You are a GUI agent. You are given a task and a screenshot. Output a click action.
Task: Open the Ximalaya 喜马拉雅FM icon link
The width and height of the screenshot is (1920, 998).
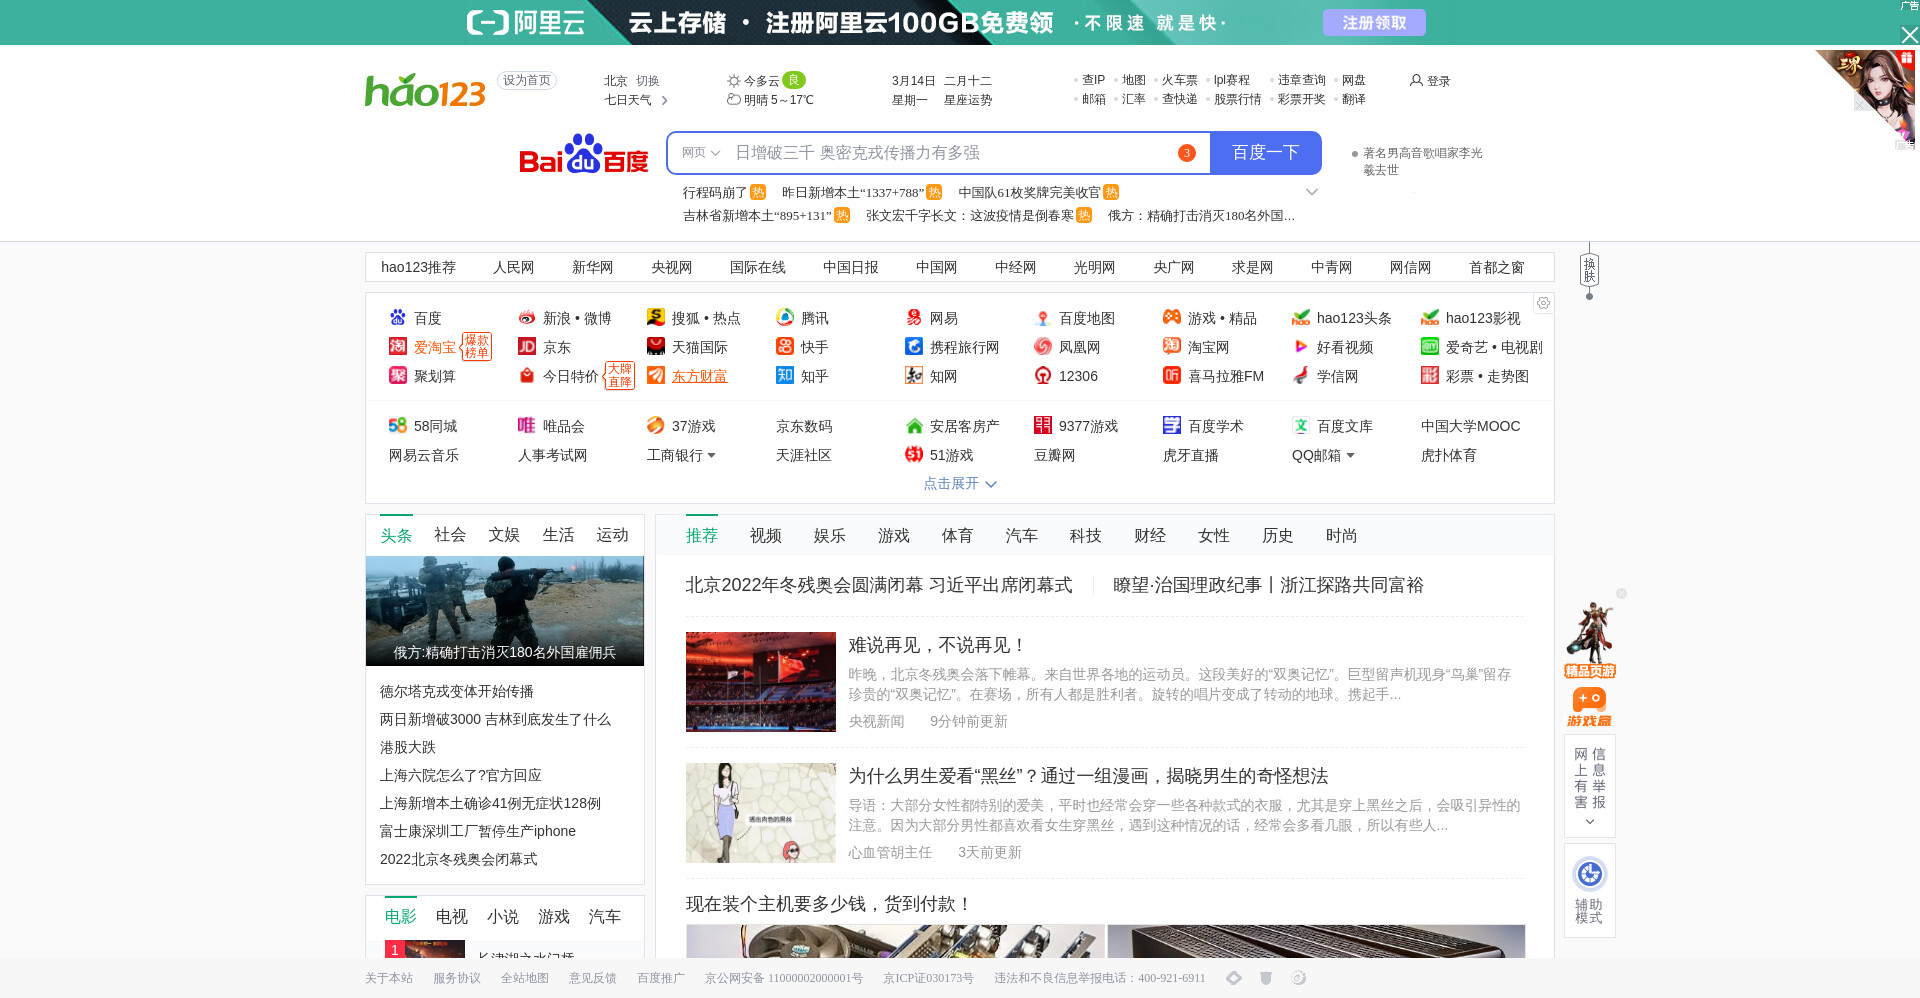point(1172,376)
